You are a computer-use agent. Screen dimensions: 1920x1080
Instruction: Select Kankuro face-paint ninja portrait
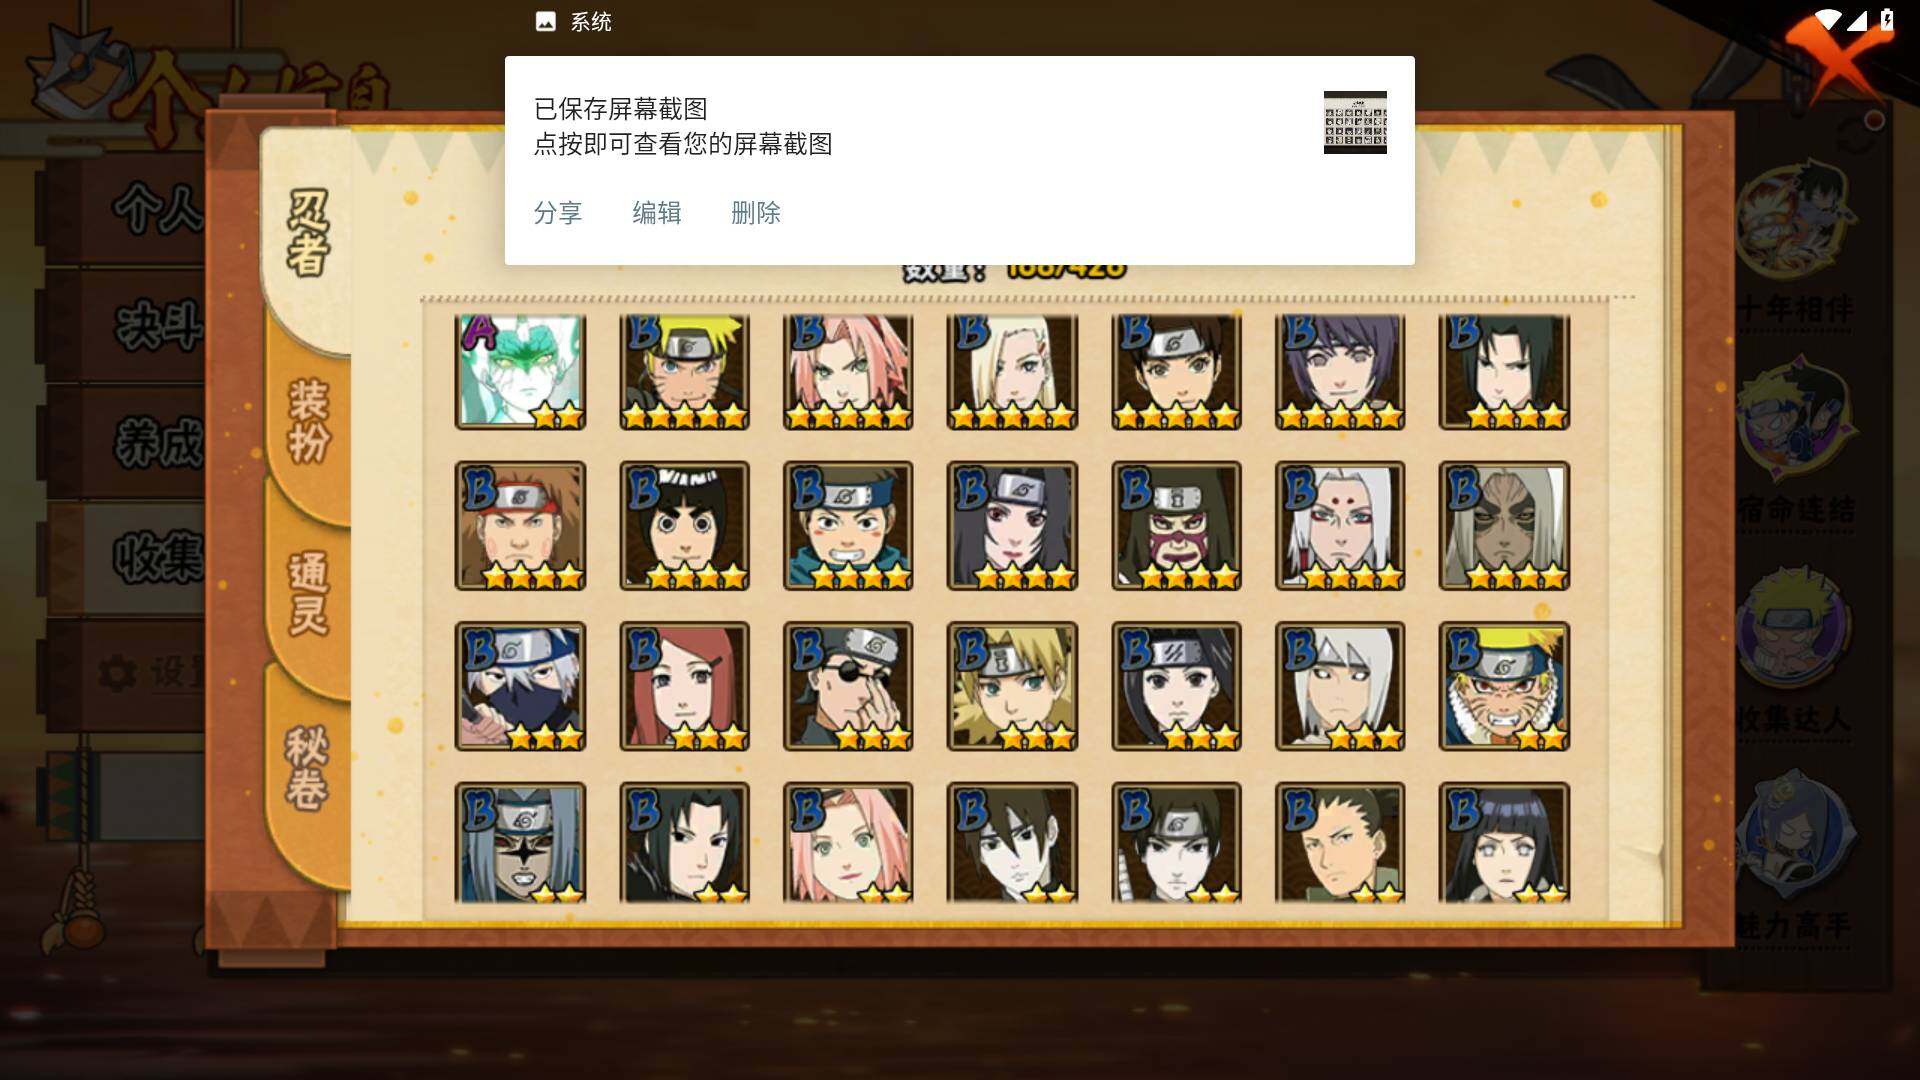pyautogui.click(x=1176, y=525)
